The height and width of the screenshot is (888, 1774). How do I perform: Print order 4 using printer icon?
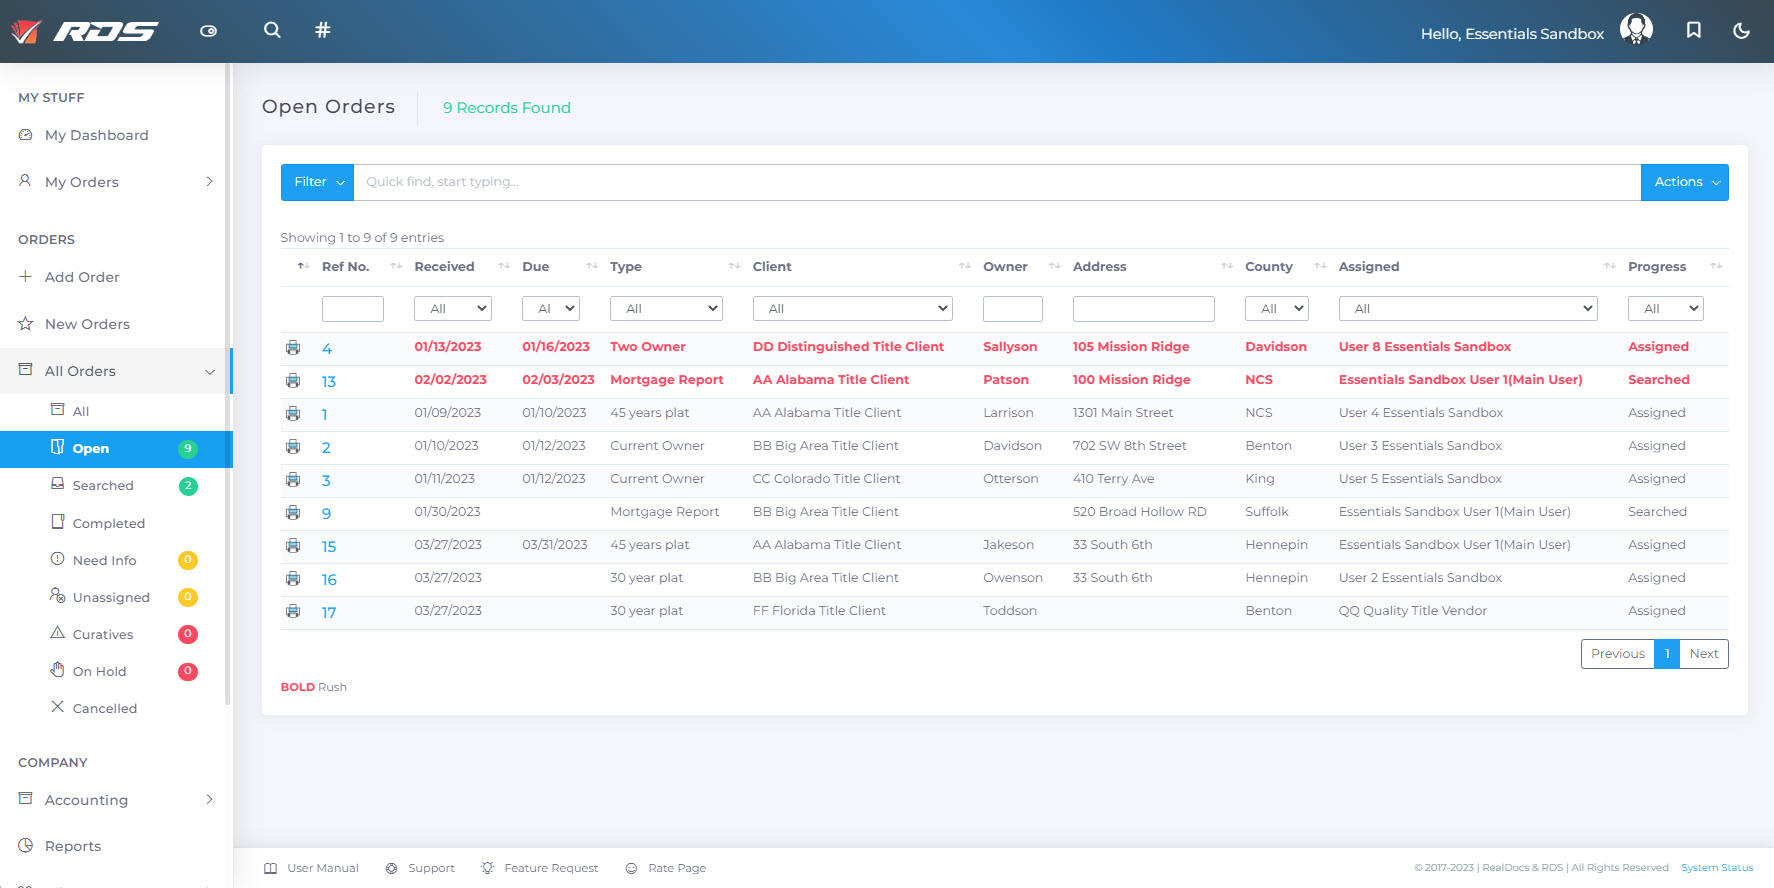click(293, 348)
